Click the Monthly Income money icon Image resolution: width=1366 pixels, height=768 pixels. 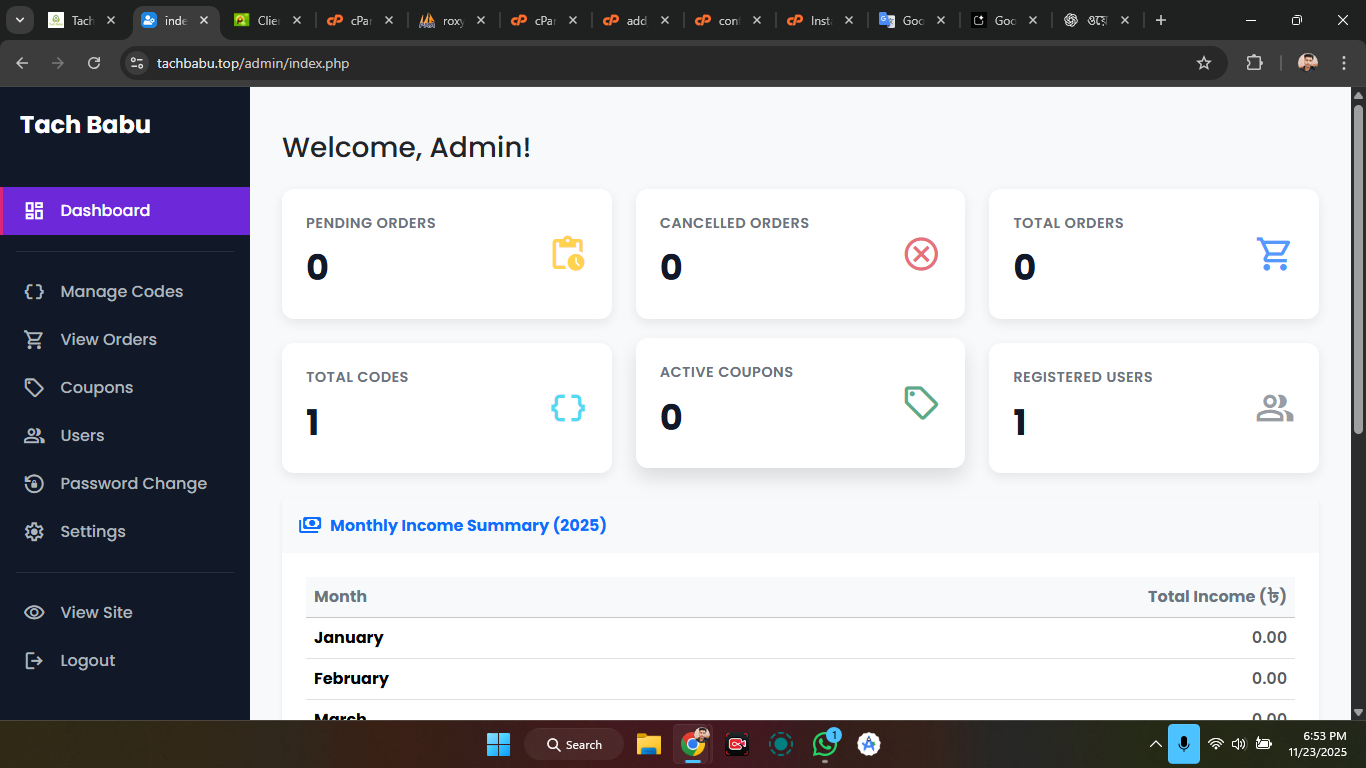pyautogui.click(x=310, y=525)
